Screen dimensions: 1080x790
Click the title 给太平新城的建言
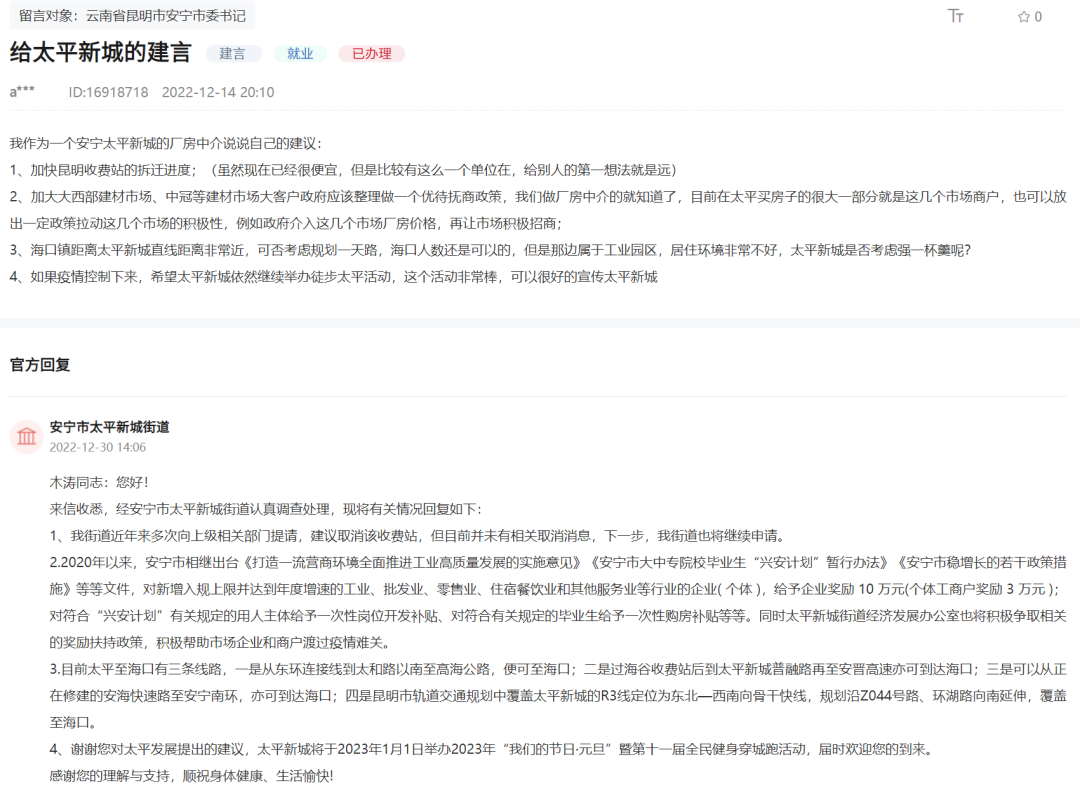point(100,53)
